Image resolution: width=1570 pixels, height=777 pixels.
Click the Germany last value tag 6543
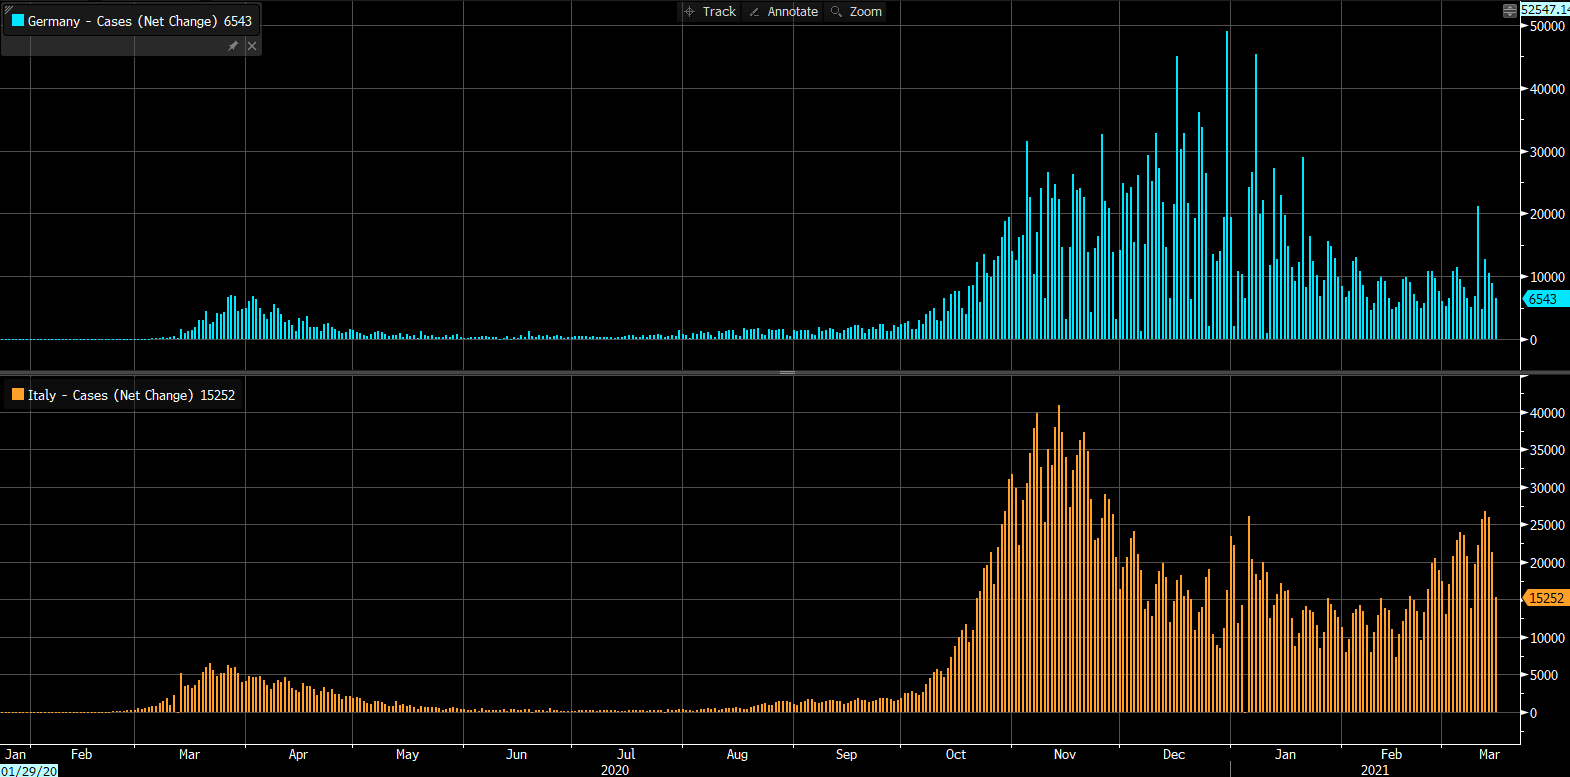pyautogui.click(x=1543, y=299)
